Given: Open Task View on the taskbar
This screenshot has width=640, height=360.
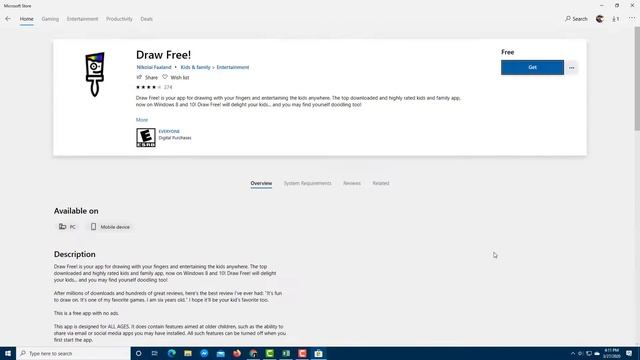Looking at the screenshot, I should [155, 353].
